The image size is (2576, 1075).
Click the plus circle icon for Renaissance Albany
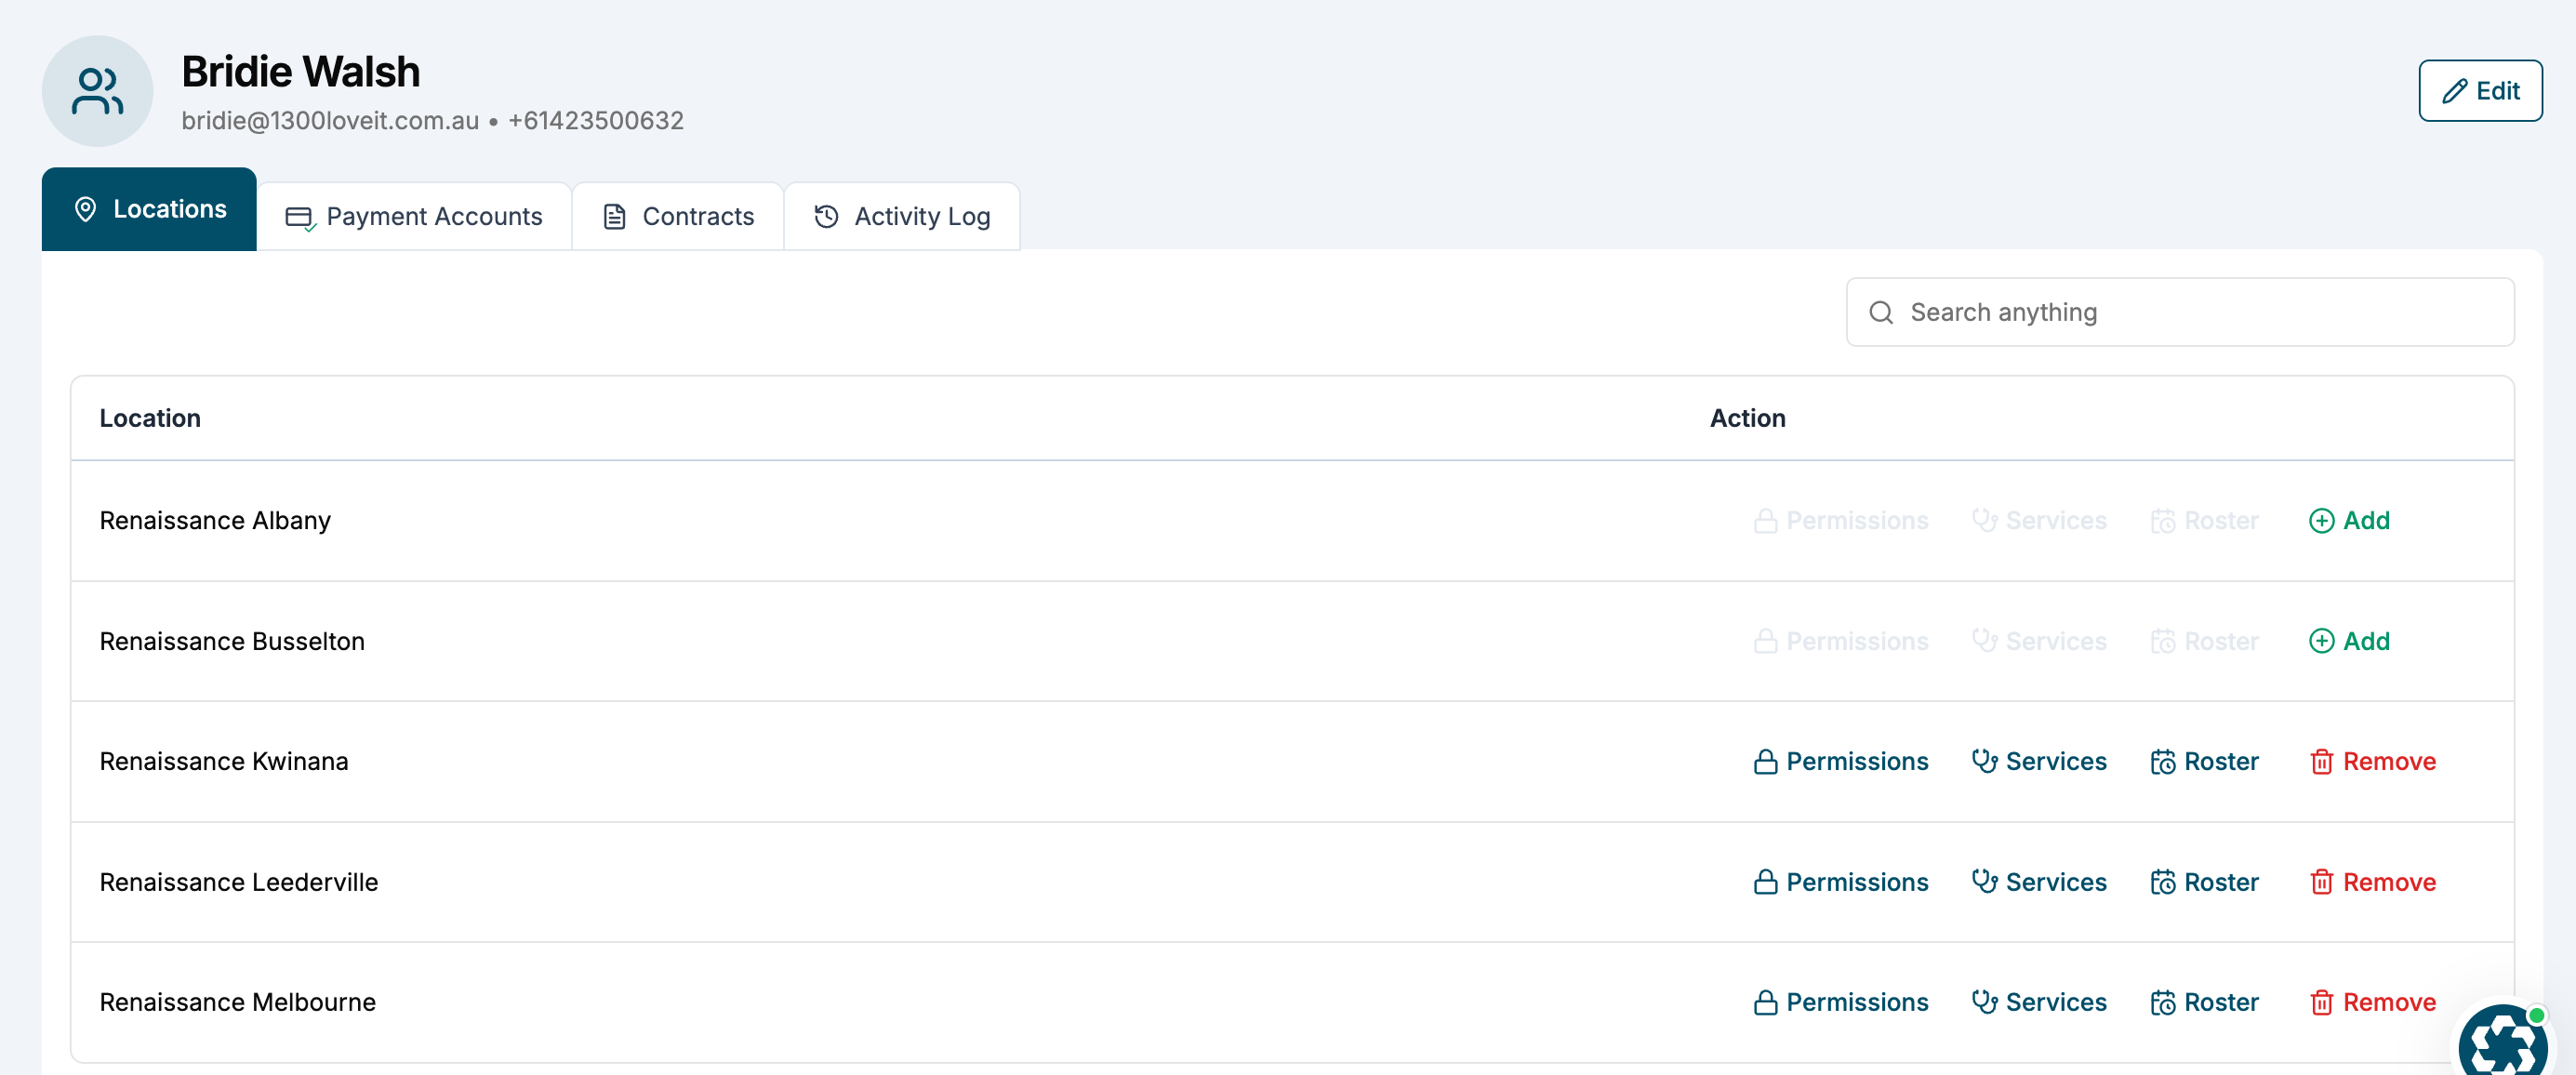coord(2321,521)
